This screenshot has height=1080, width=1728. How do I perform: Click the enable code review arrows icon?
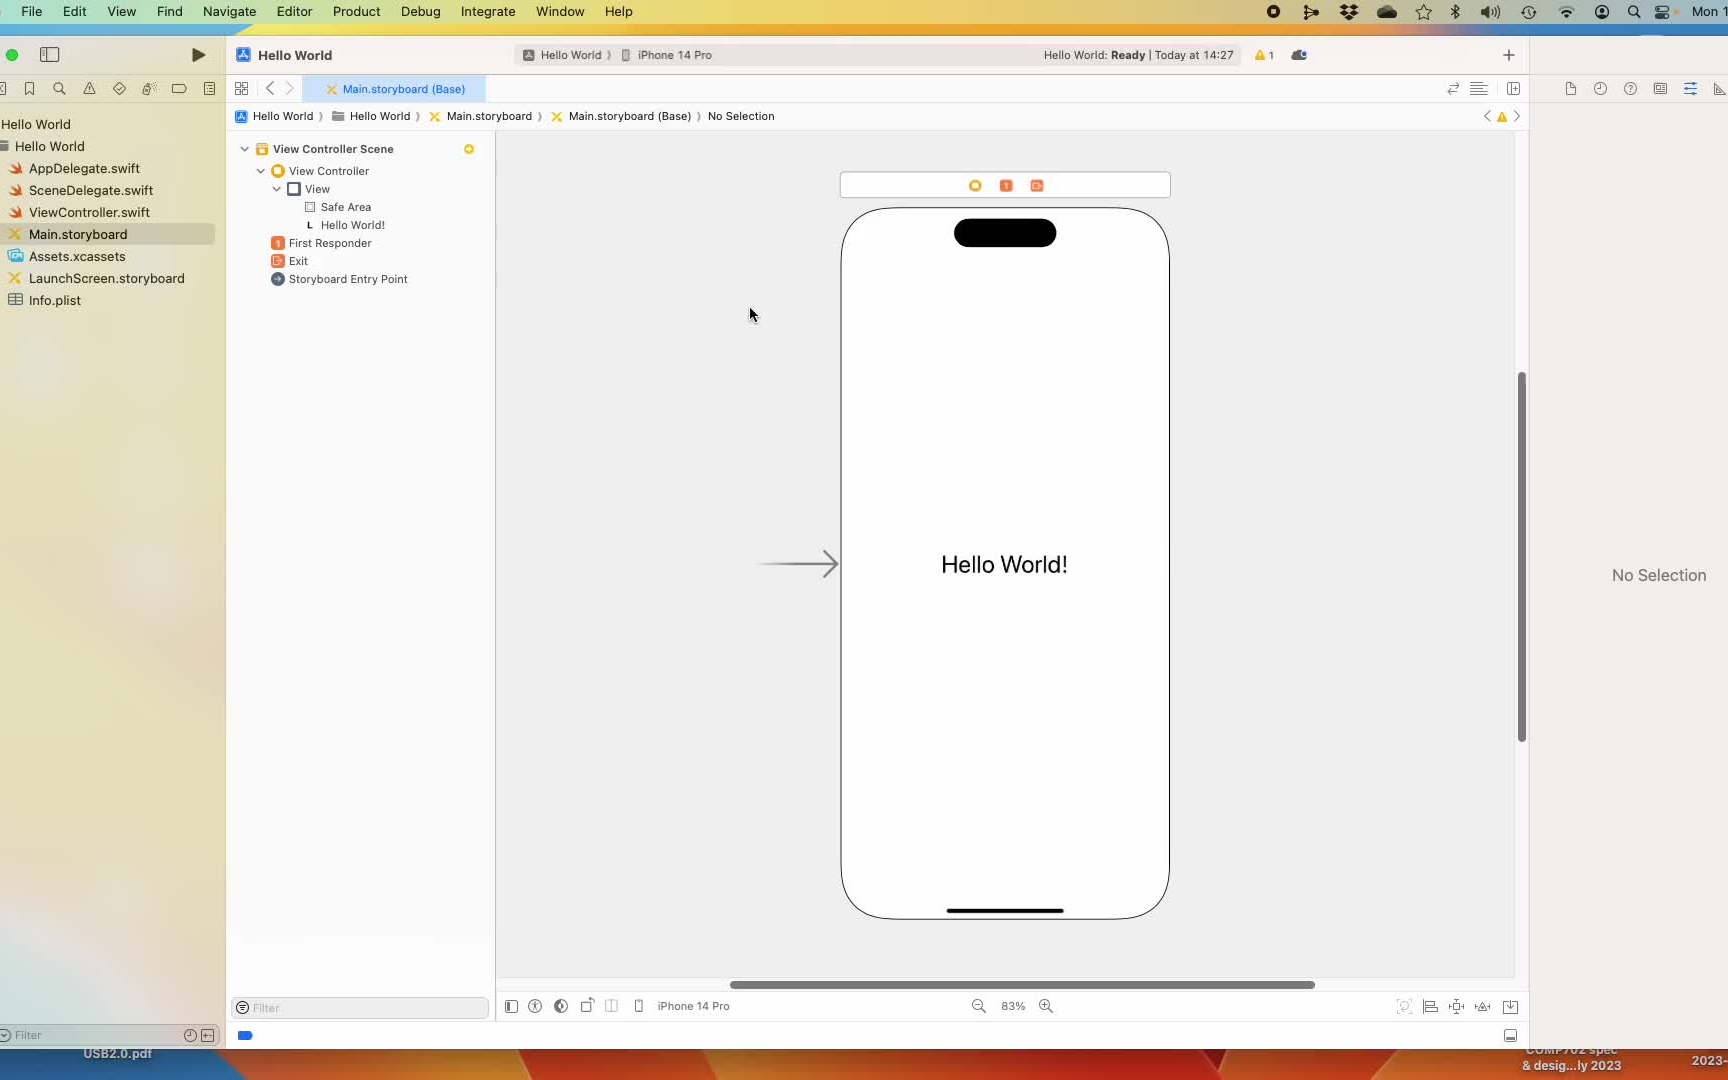click(x=1453, y=89)
